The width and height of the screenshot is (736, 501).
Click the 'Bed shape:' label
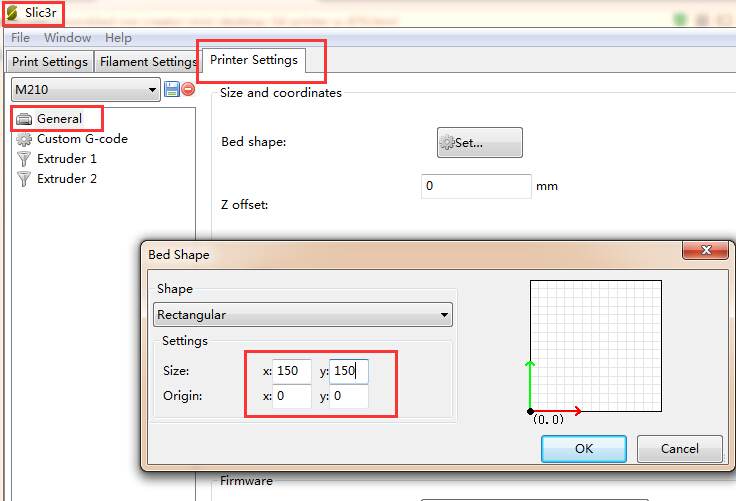tap(253, 142)
